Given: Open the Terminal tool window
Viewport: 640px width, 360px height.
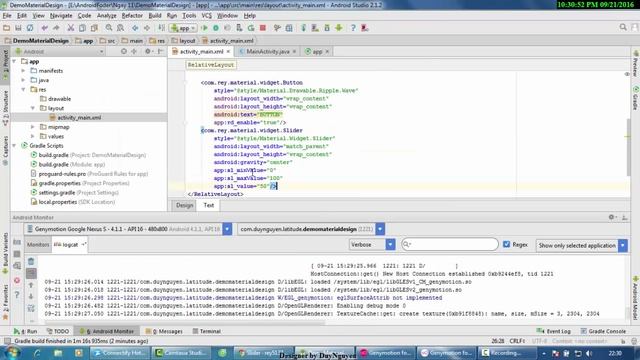Looking at the screenshot, I should point(207,331).
